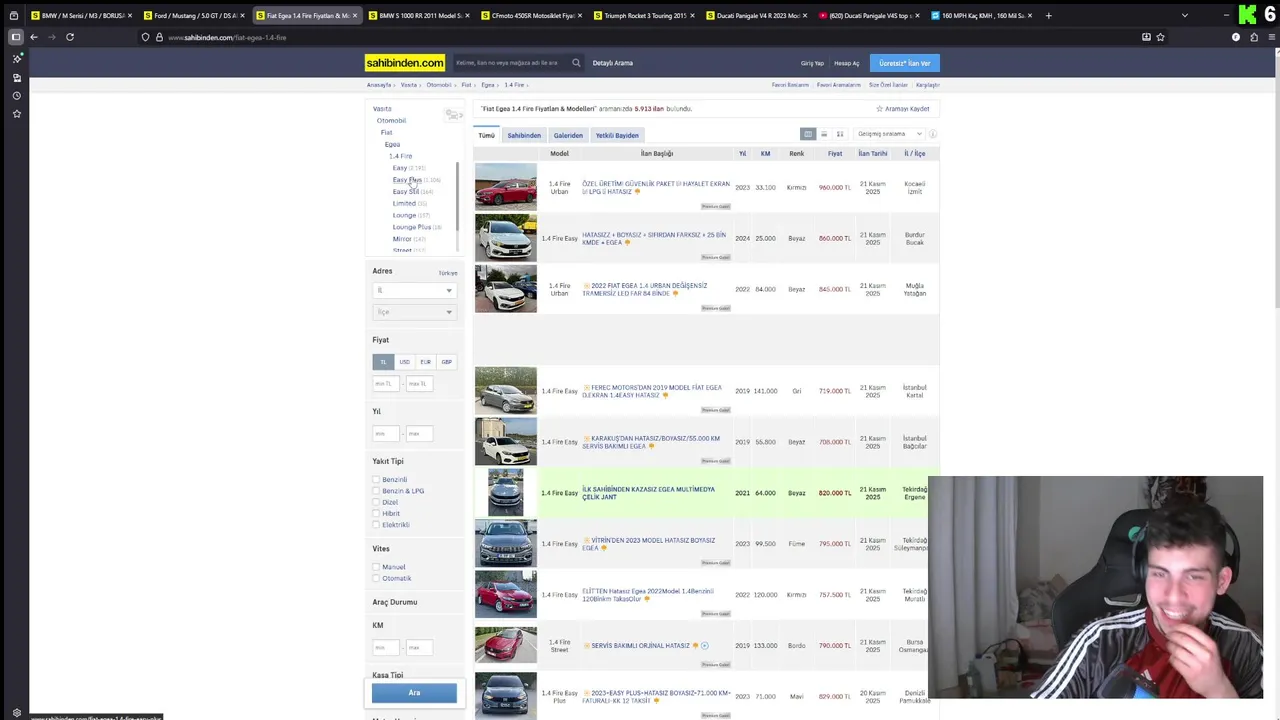This screenshot has width=1280, height=720.
Task: Click the search magnifier icon in header
Action: 576,63
